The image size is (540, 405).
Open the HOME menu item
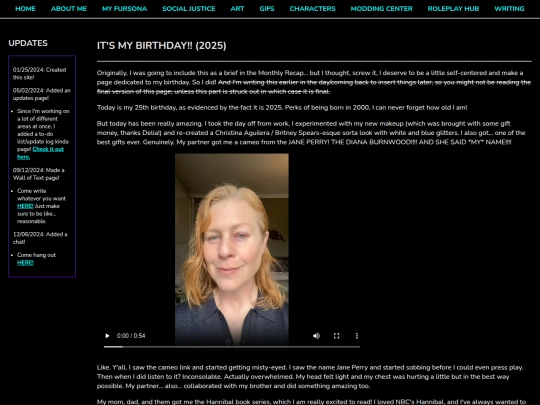[25, 9]
